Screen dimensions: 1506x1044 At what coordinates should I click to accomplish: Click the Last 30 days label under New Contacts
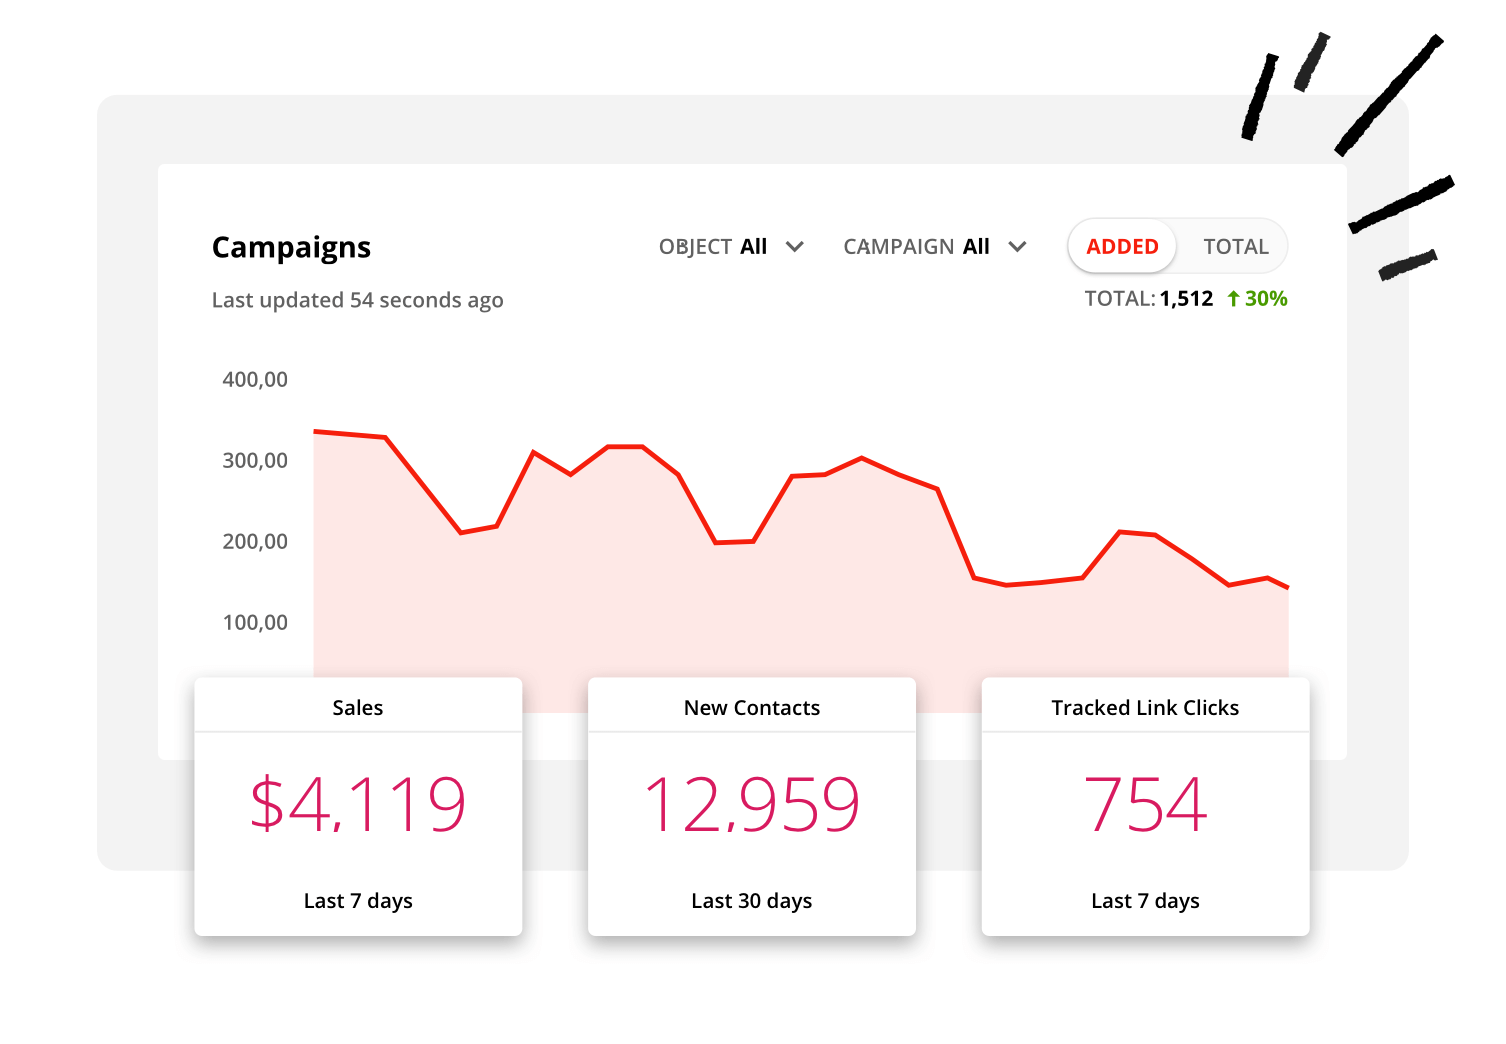(751, 900)
